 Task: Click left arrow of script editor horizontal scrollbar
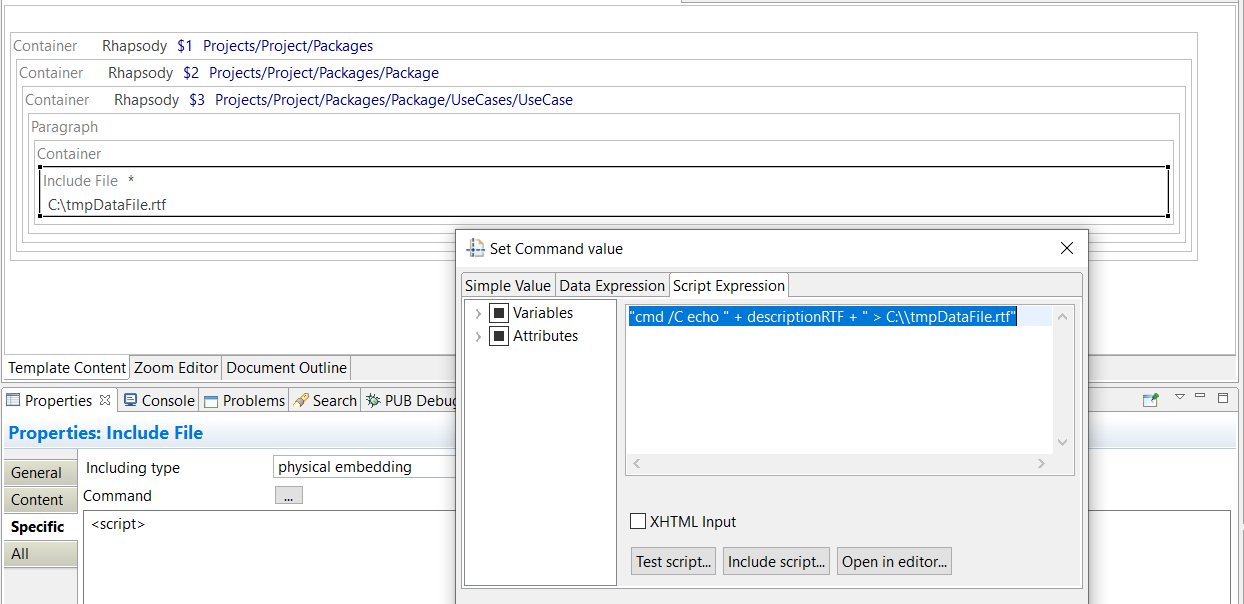[637, 464]
